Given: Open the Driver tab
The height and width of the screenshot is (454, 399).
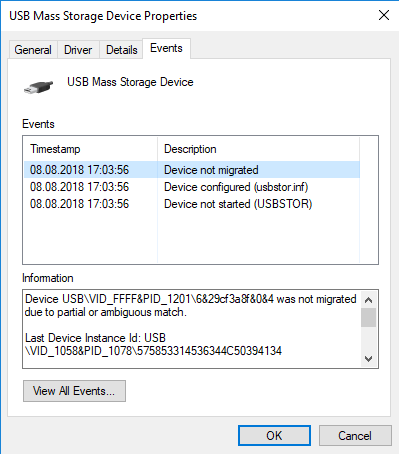Looking at the screenshot, I should pyautogui.click(x=78, y=50).
